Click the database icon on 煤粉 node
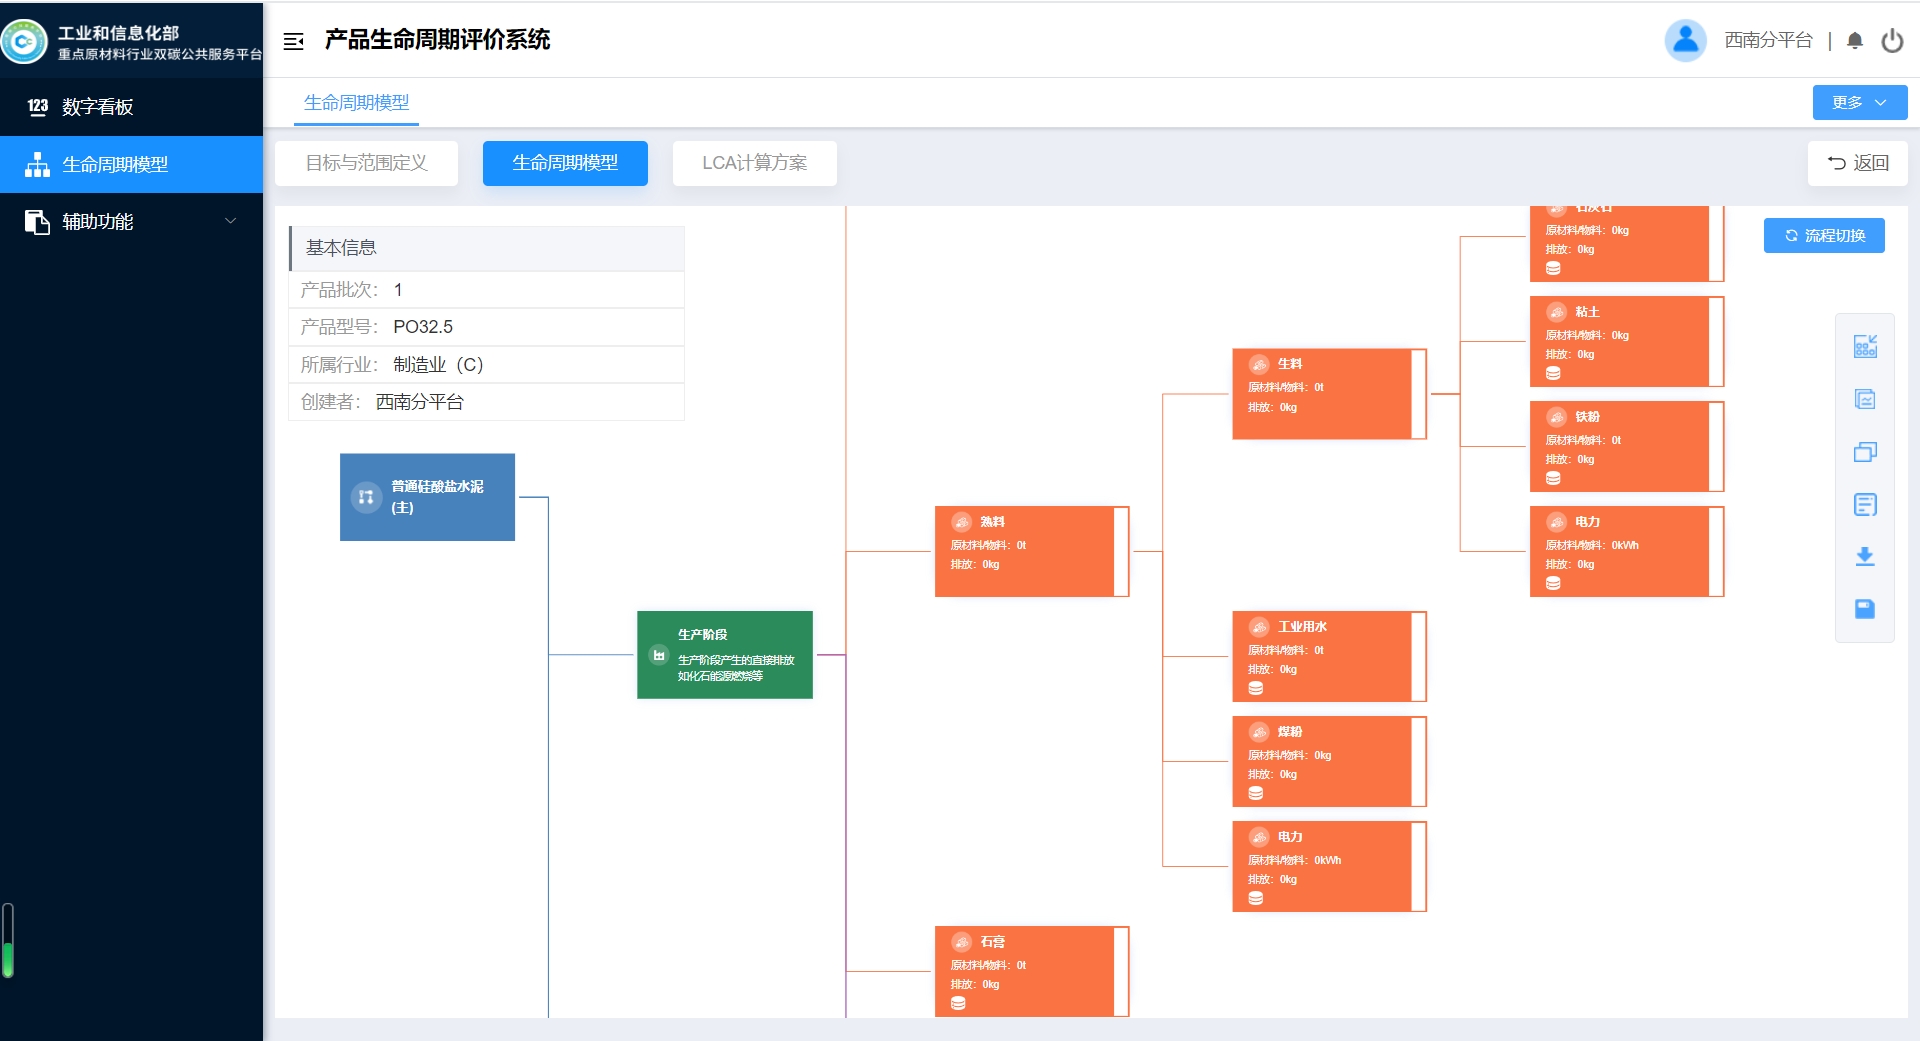This screenshot has width=1920, height=1041. [1256, 793]
